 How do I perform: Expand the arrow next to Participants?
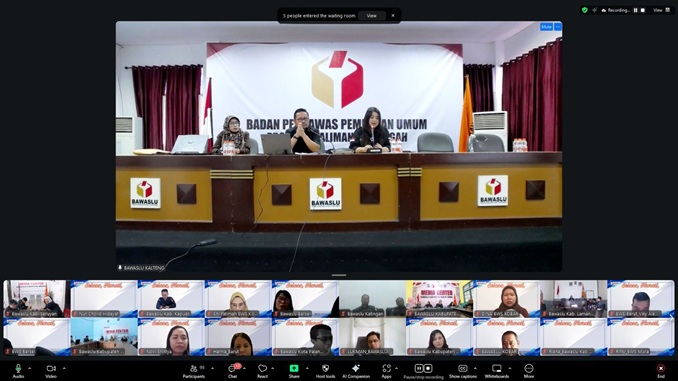212,368
